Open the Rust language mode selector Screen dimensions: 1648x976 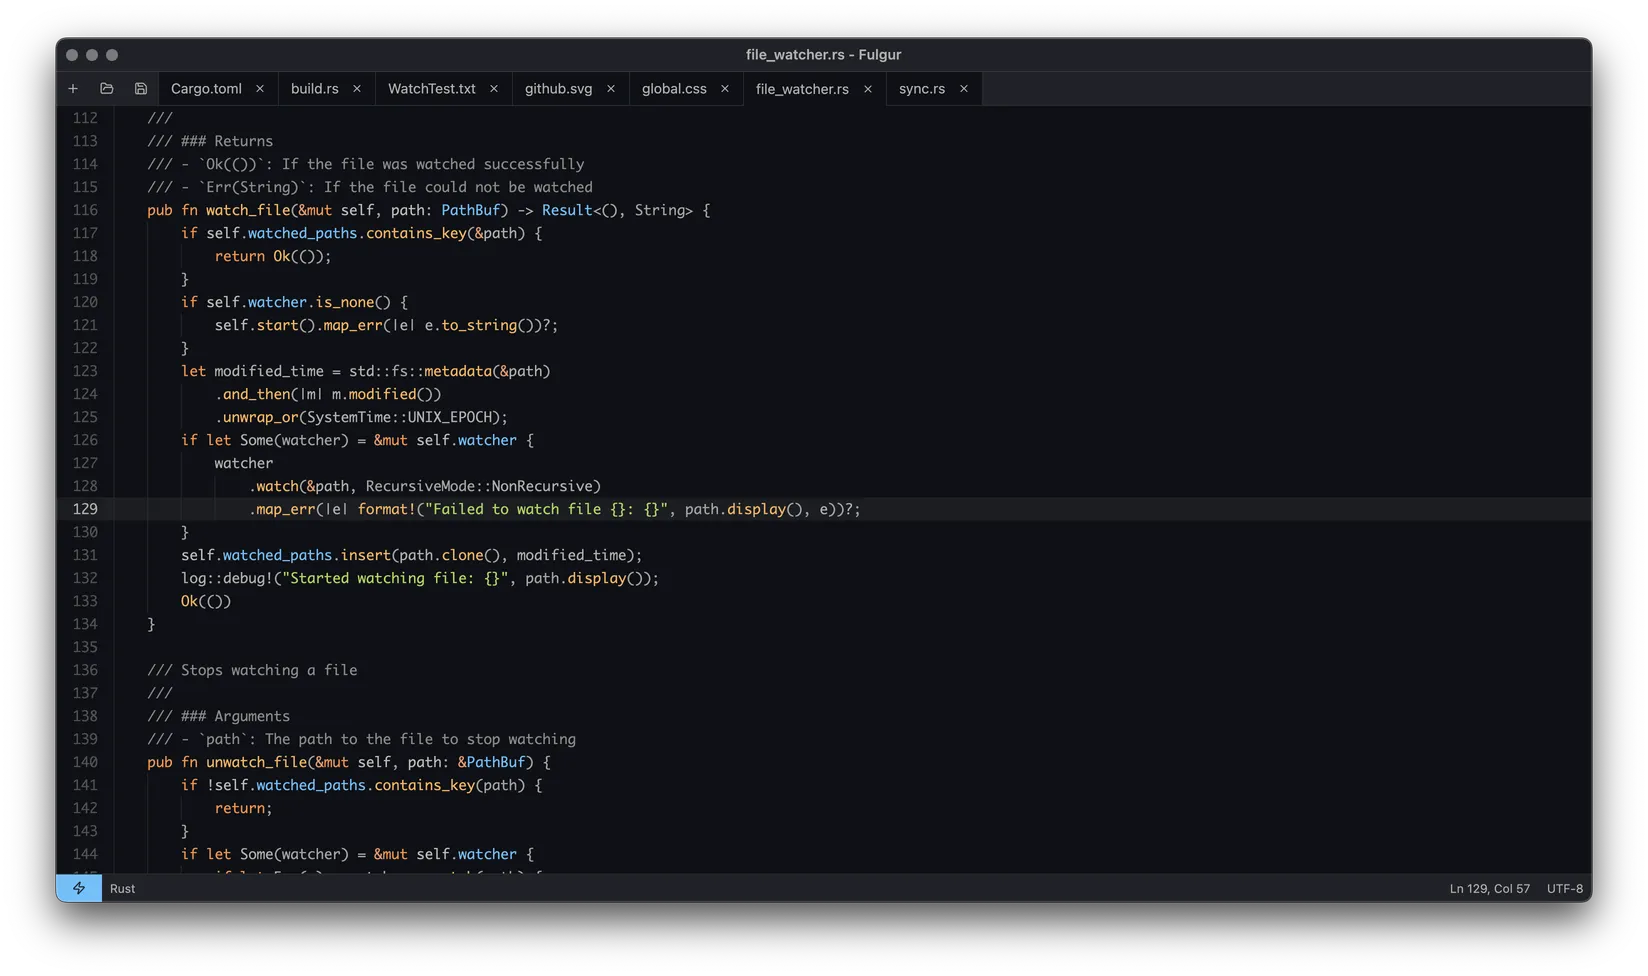tap(123, 888)
